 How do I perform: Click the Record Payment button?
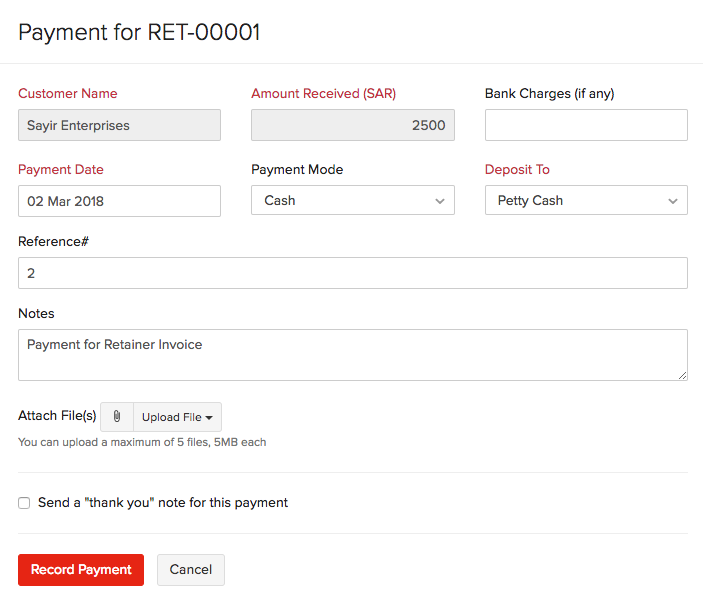point(81,570)
